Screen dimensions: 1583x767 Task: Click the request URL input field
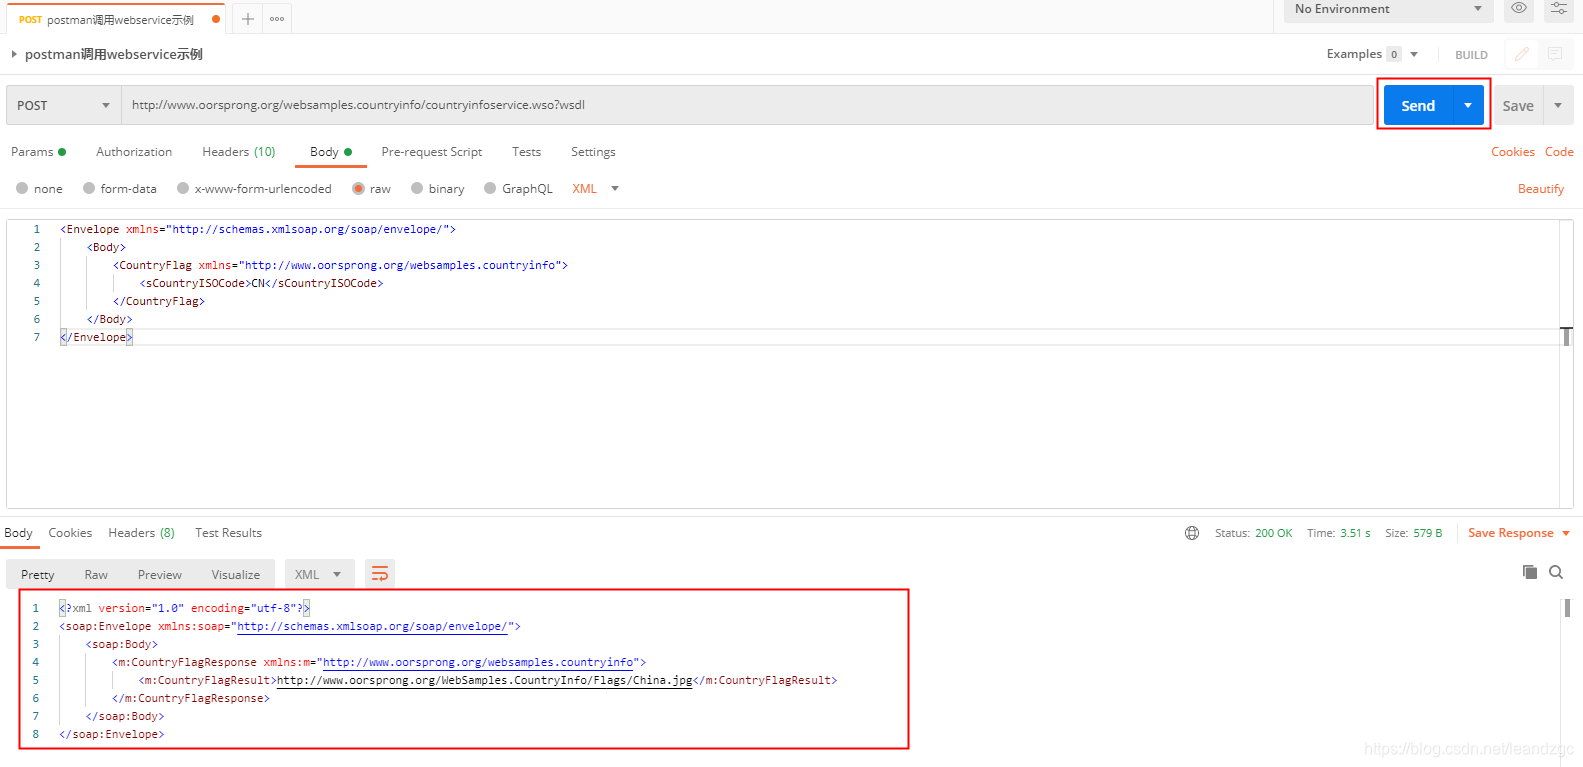(746, 105)
